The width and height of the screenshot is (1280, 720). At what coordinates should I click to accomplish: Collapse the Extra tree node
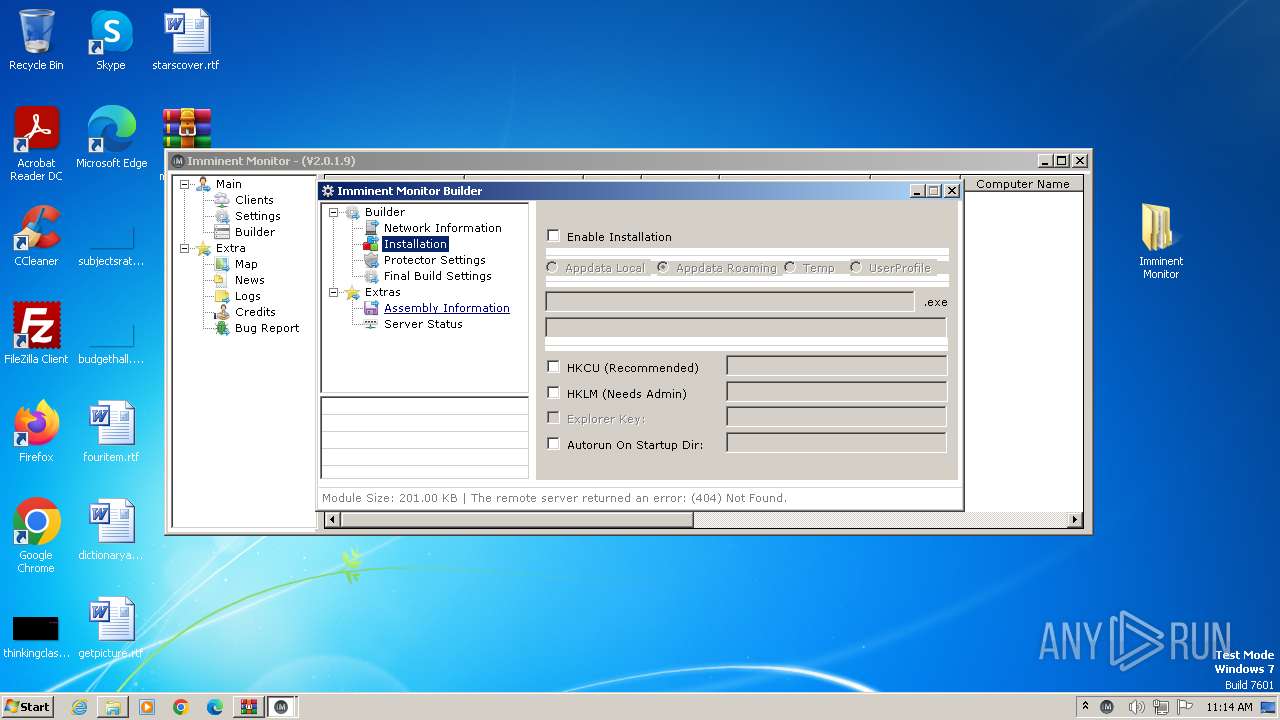[185, 248]
